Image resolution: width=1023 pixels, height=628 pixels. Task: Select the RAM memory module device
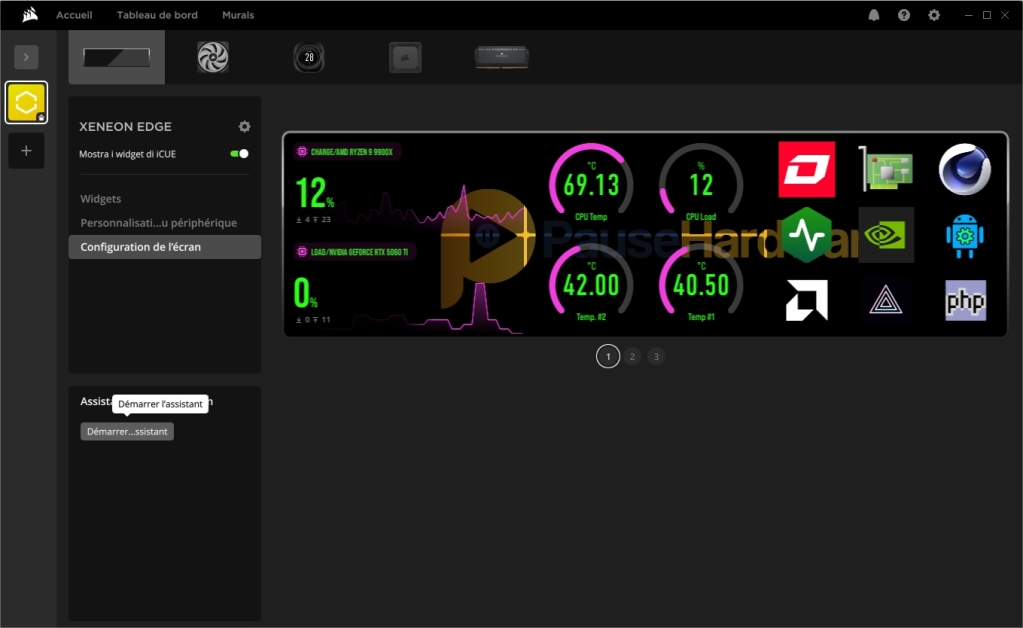(501, 57)
